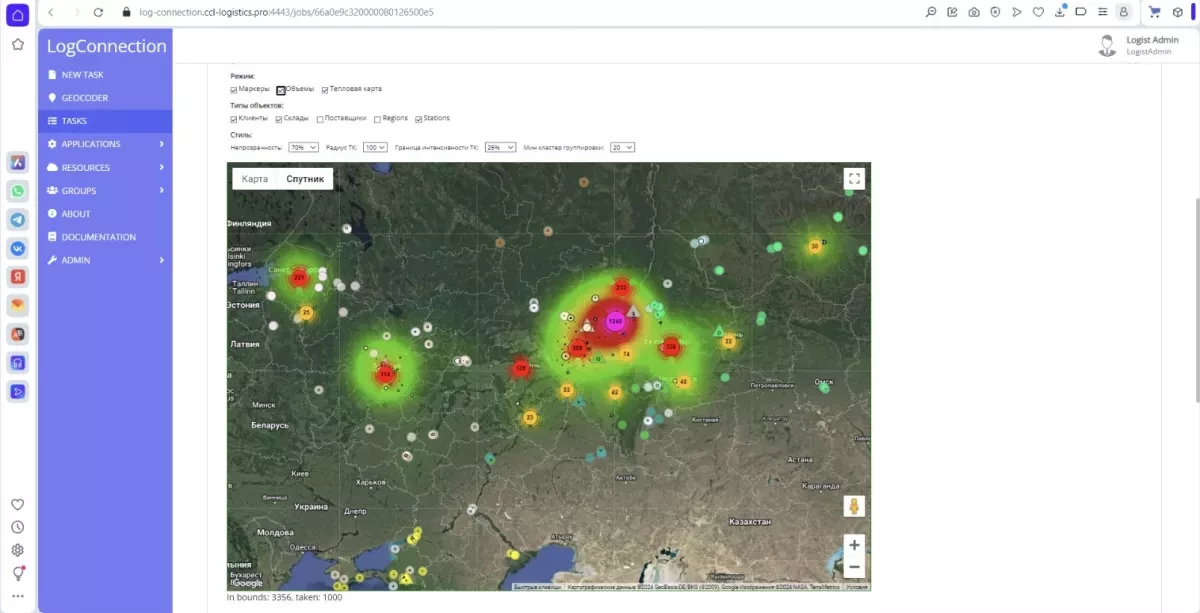Image resolution: width=1200 pixels, height=613 pixels.
Task: Reload the page with refresh icon
Action: point(98,12)
